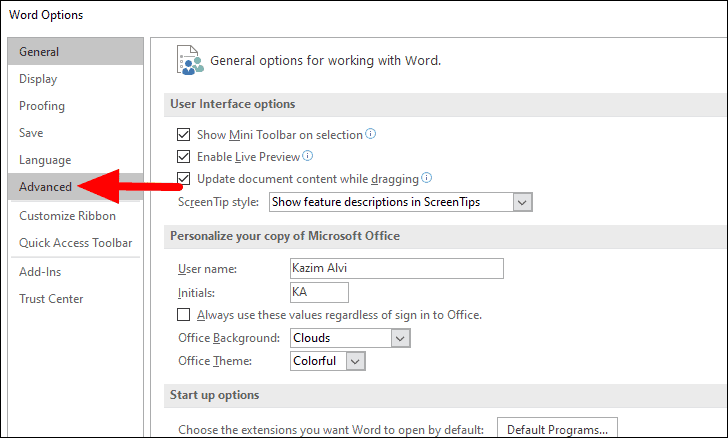
Task: Select Quick Access Toolbar category
Action: [76, 243]
